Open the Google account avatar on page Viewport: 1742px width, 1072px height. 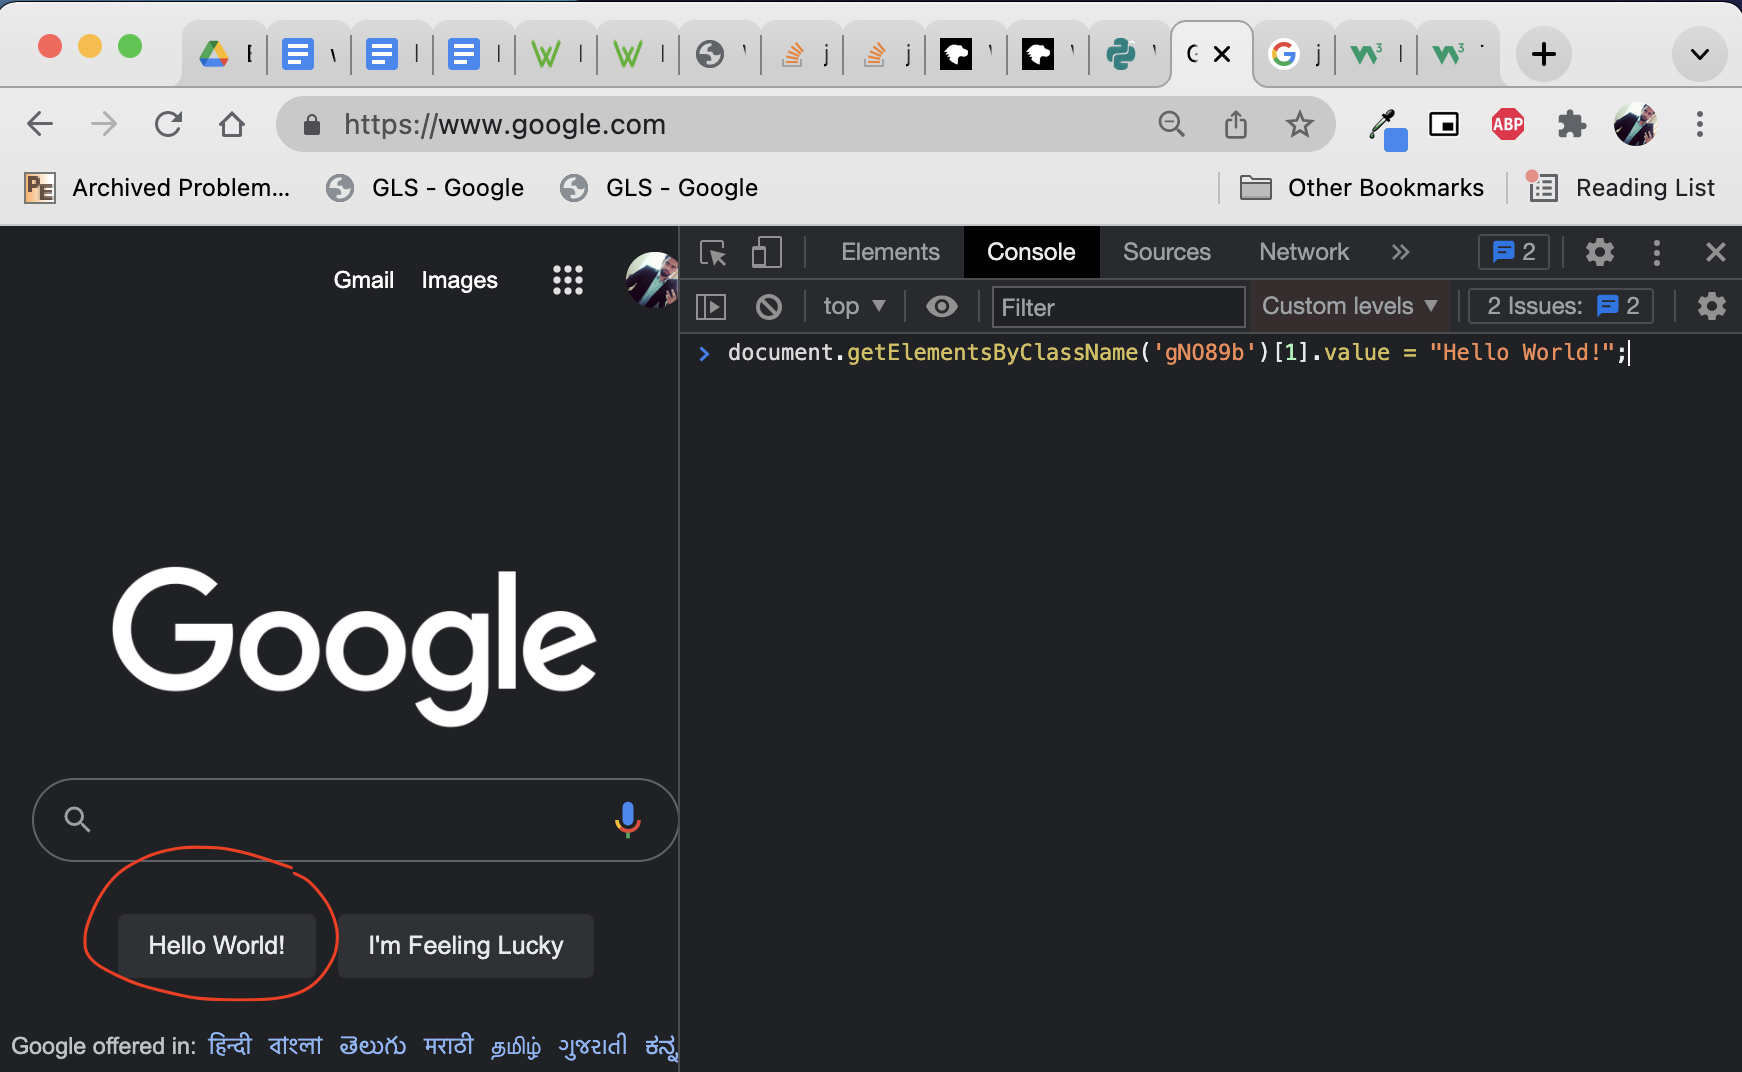click(x=652, y=280)
